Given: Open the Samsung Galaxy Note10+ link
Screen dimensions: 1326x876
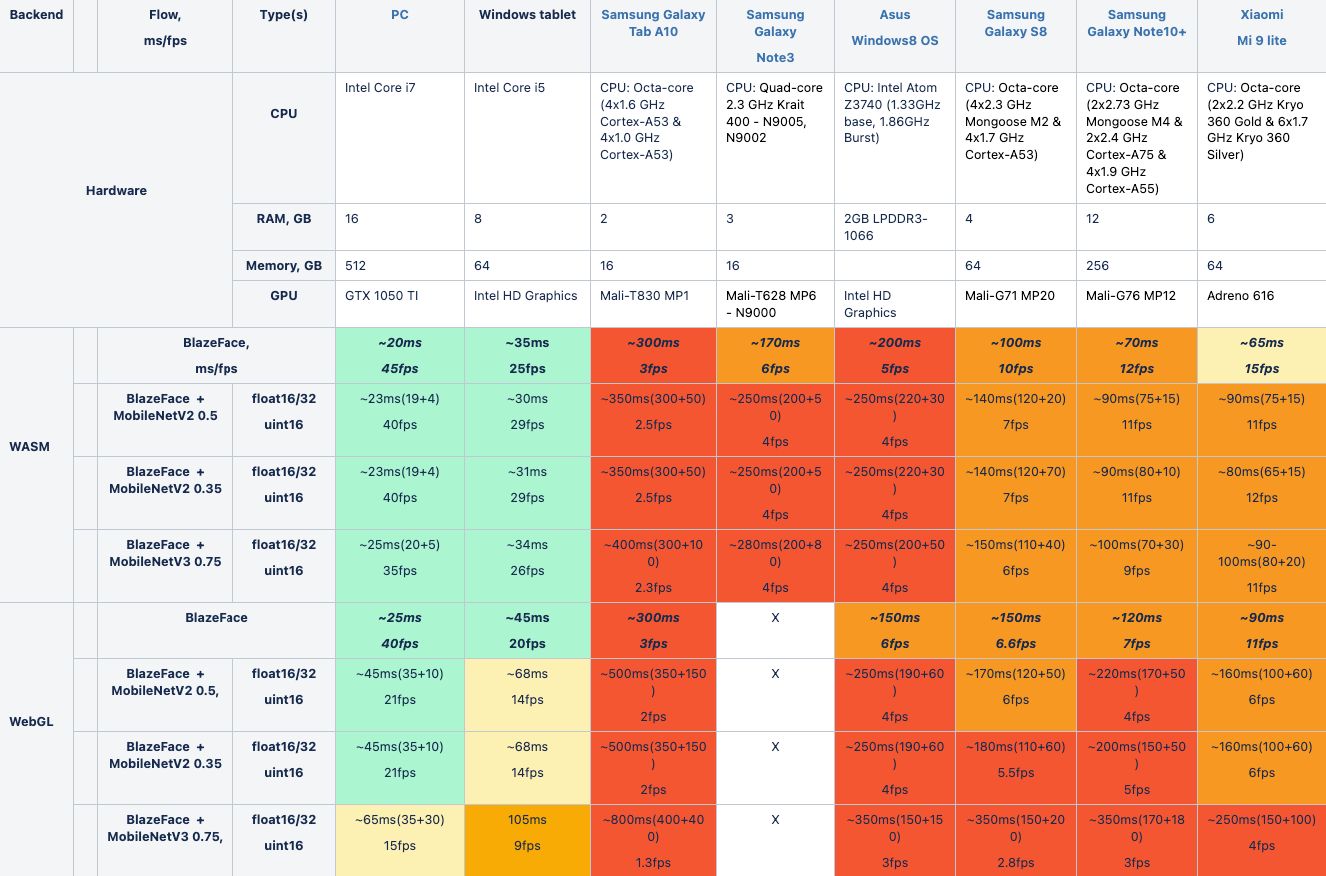Looking at the screenshot, I should pyautogui.click(x=1137, y=23).
